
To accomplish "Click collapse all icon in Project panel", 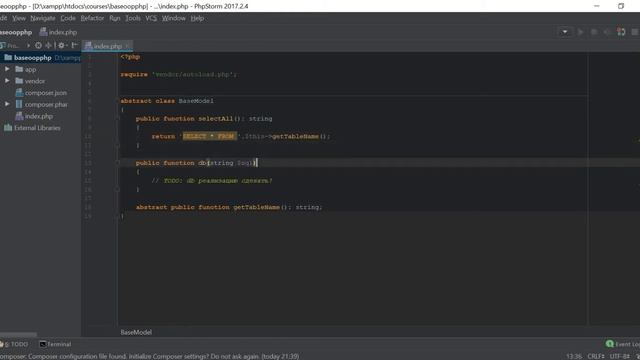I will click(x=48, y=46).
